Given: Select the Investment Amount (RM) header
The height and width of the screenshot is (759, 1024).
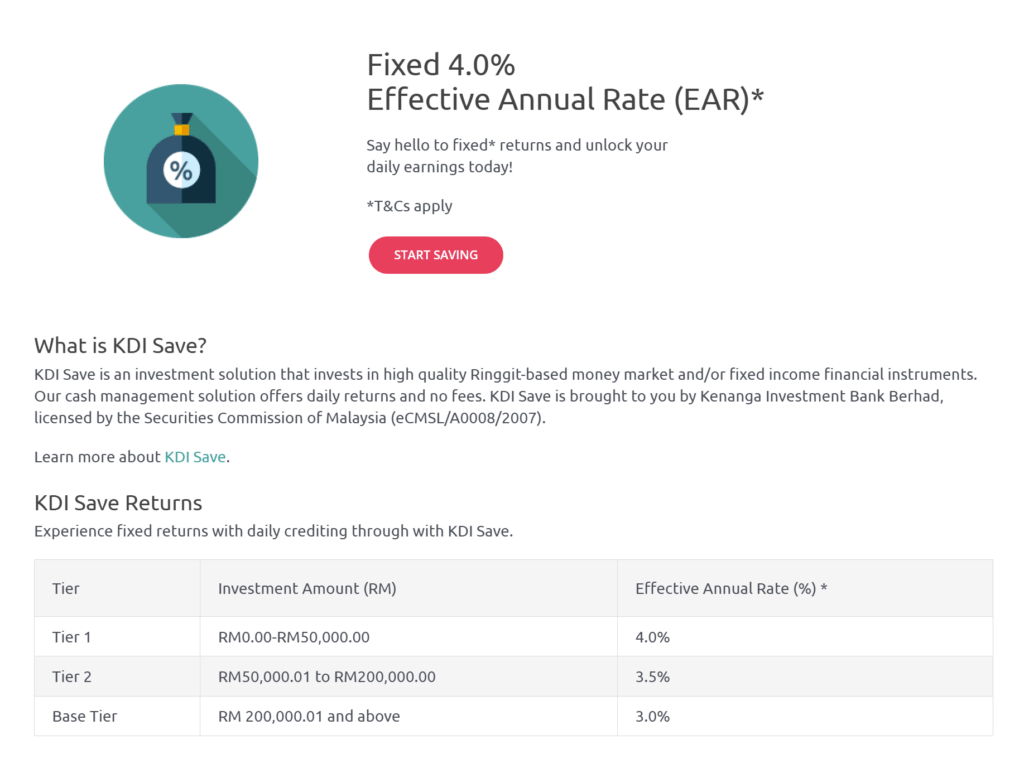Looking at the screenshot, I should click(x=307, y=589).
